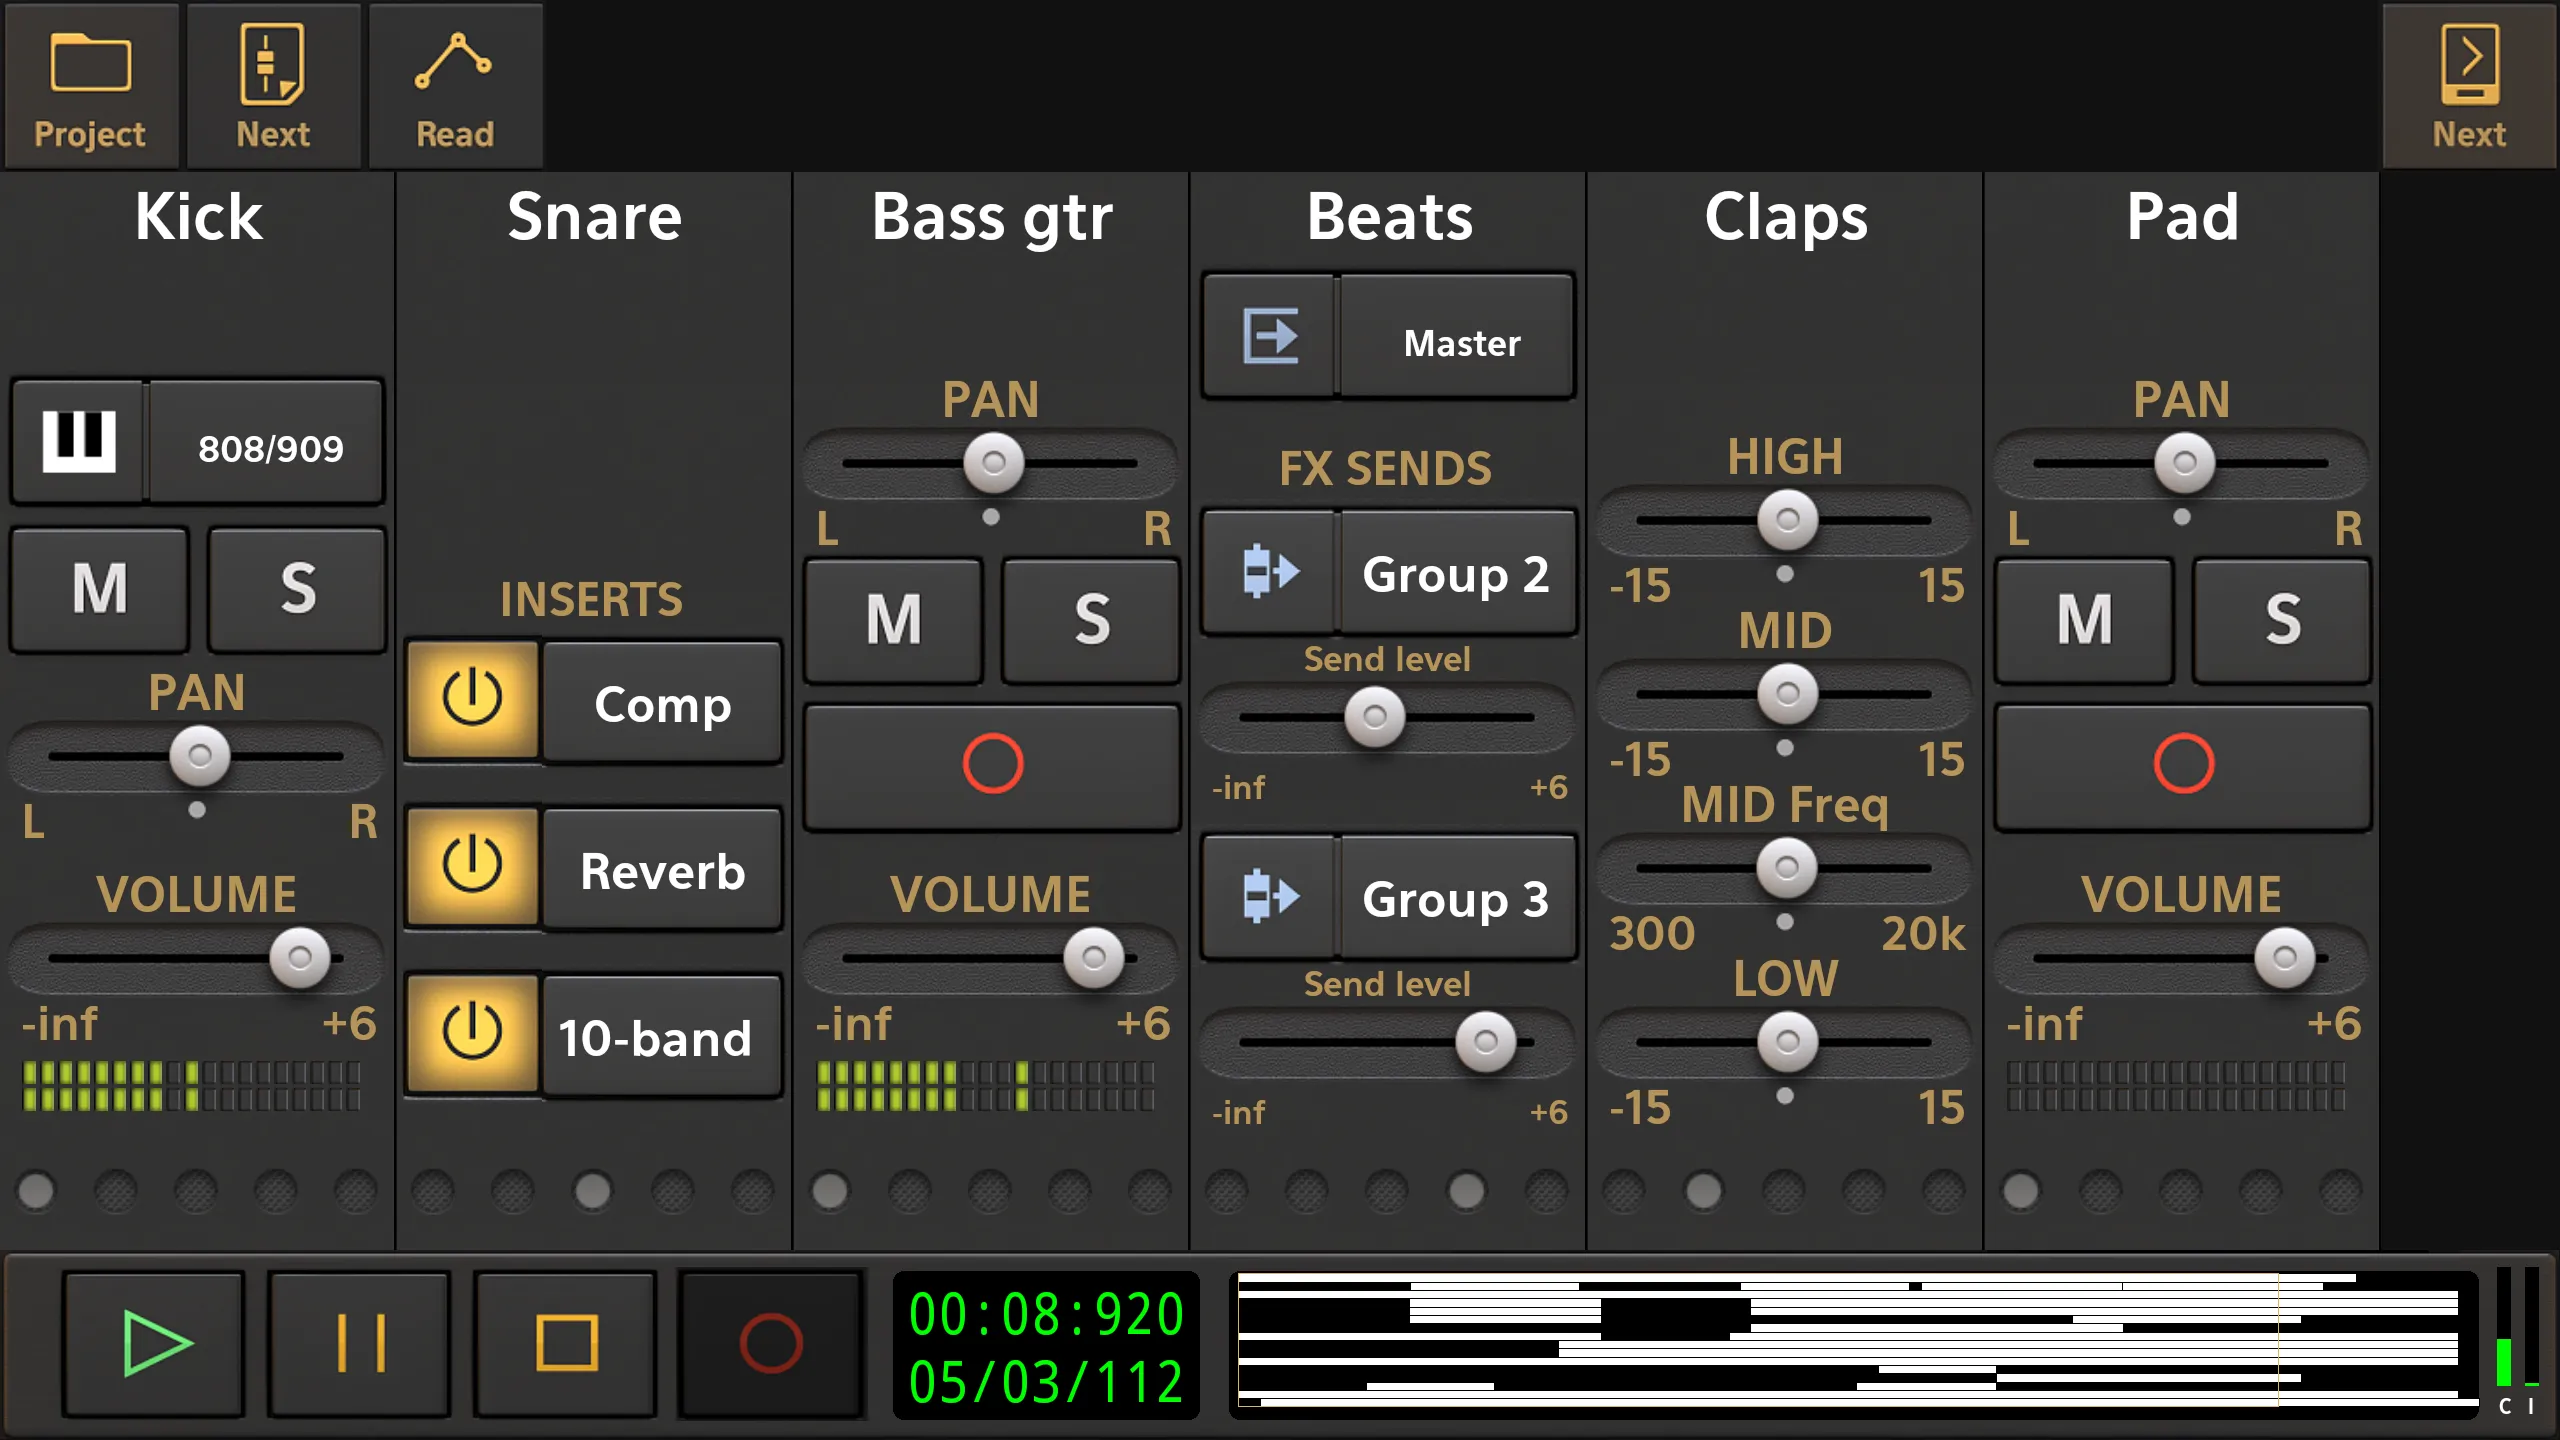The image size is (2560, 1440).
Task: Open the Group 2 send destination selector
Action: pos(1457,572)
